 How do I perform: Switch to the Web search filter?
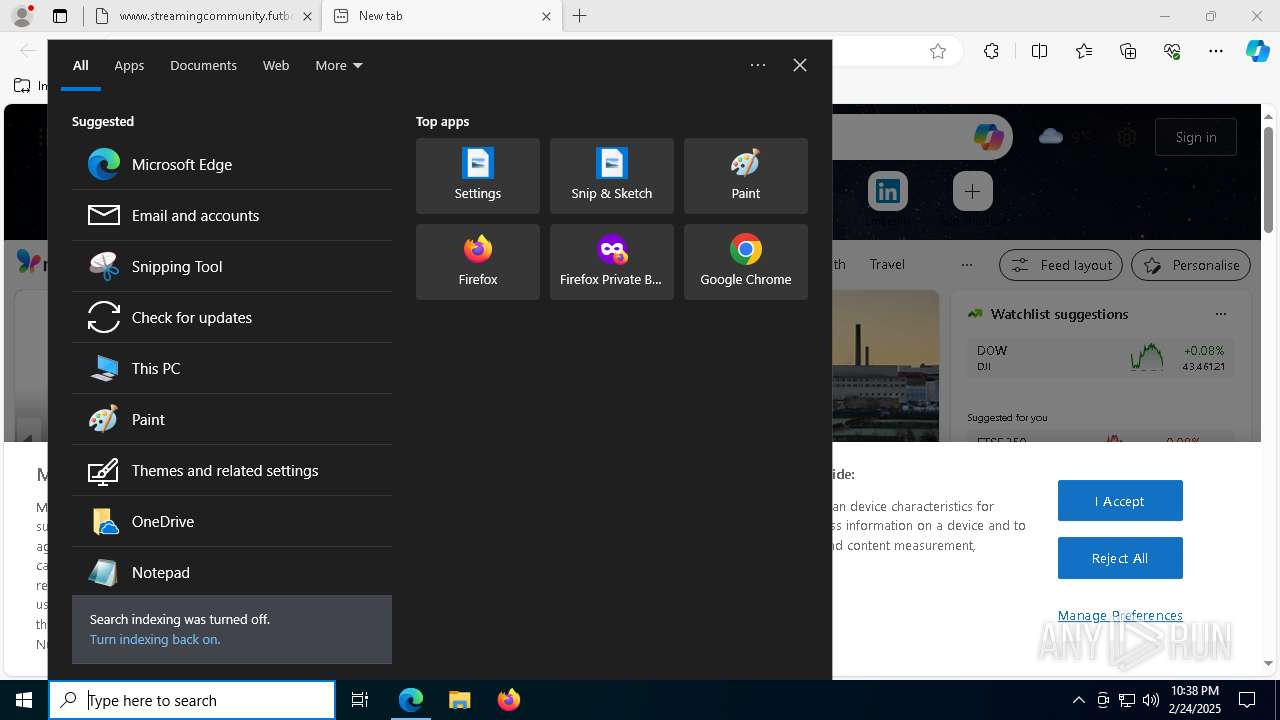click(276, 65)
